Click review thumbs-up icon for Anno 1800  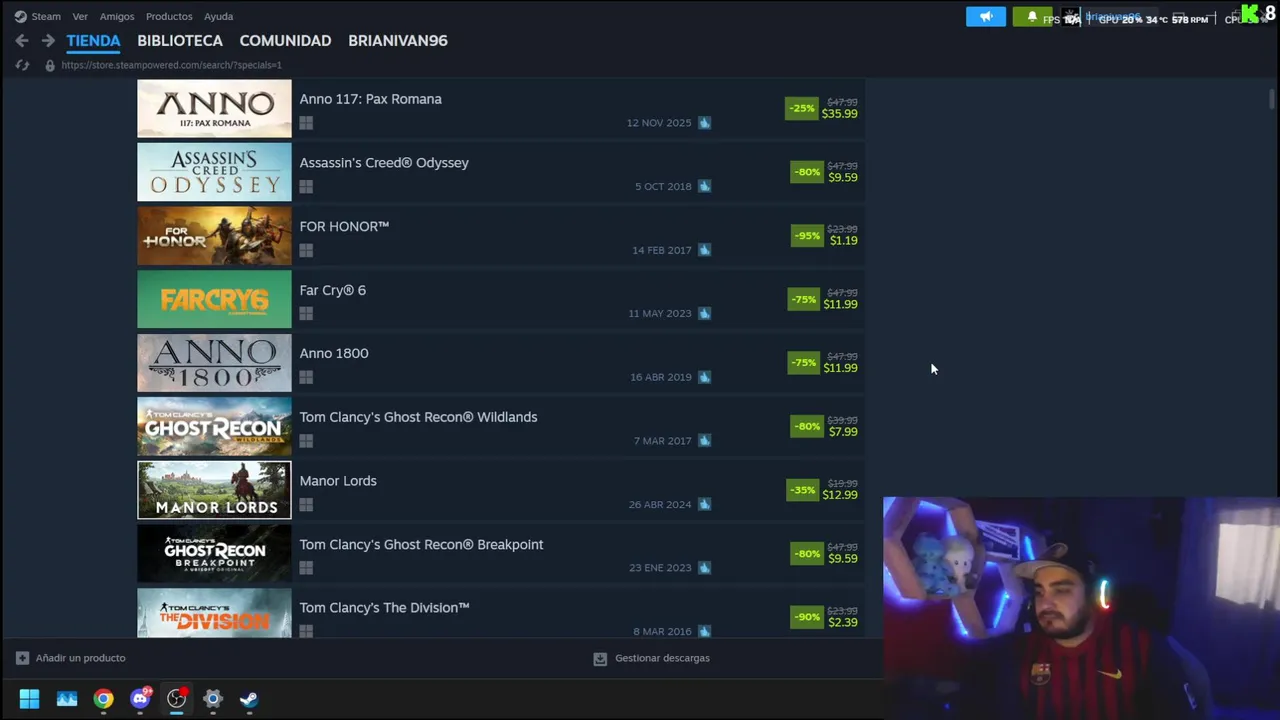[x=704, y=377]
